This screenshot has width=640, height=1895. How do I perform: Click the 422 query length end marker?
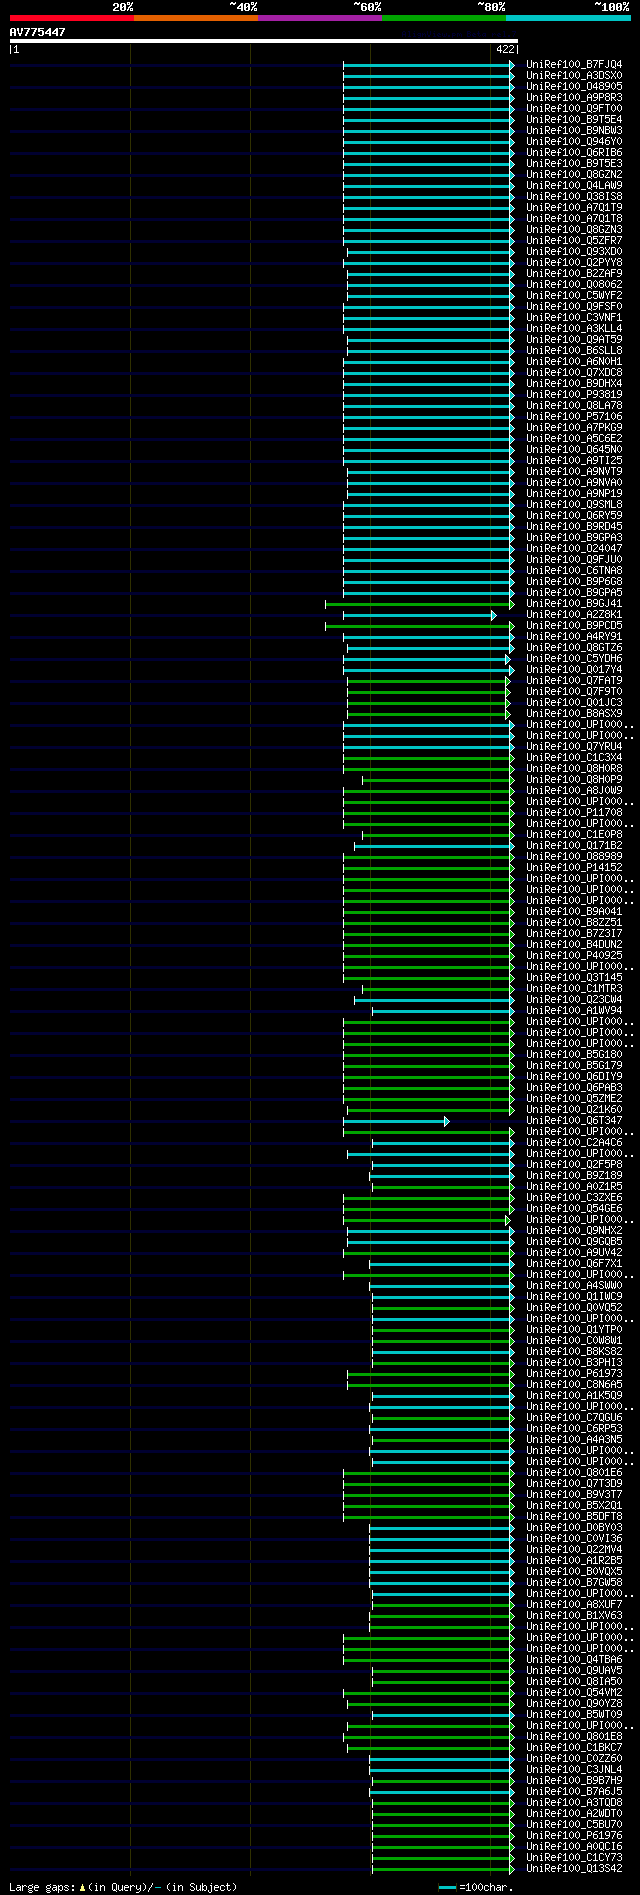pyautogui.click(x=504, y=49)
